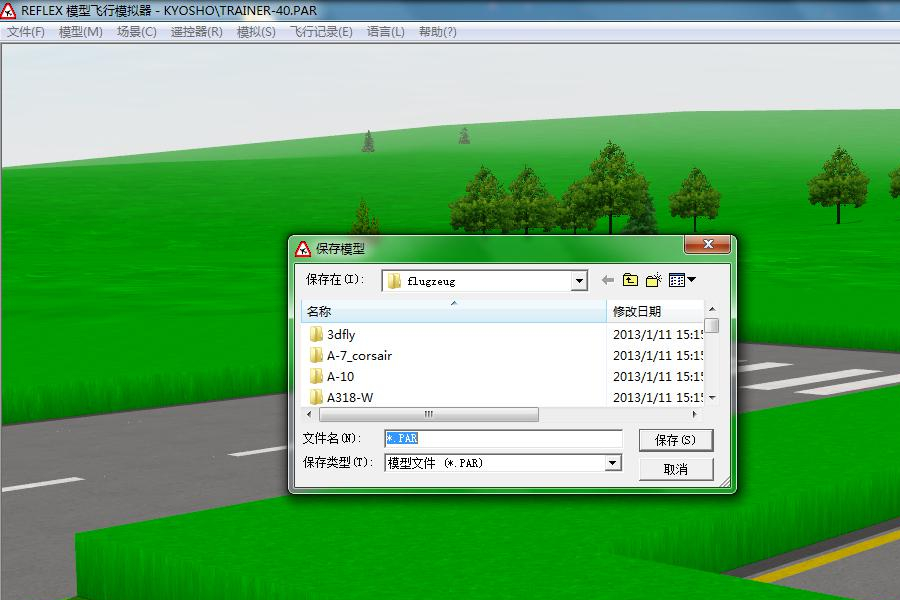
Task: Select the A-7_corsair folder name
Action: click(359, 356)
